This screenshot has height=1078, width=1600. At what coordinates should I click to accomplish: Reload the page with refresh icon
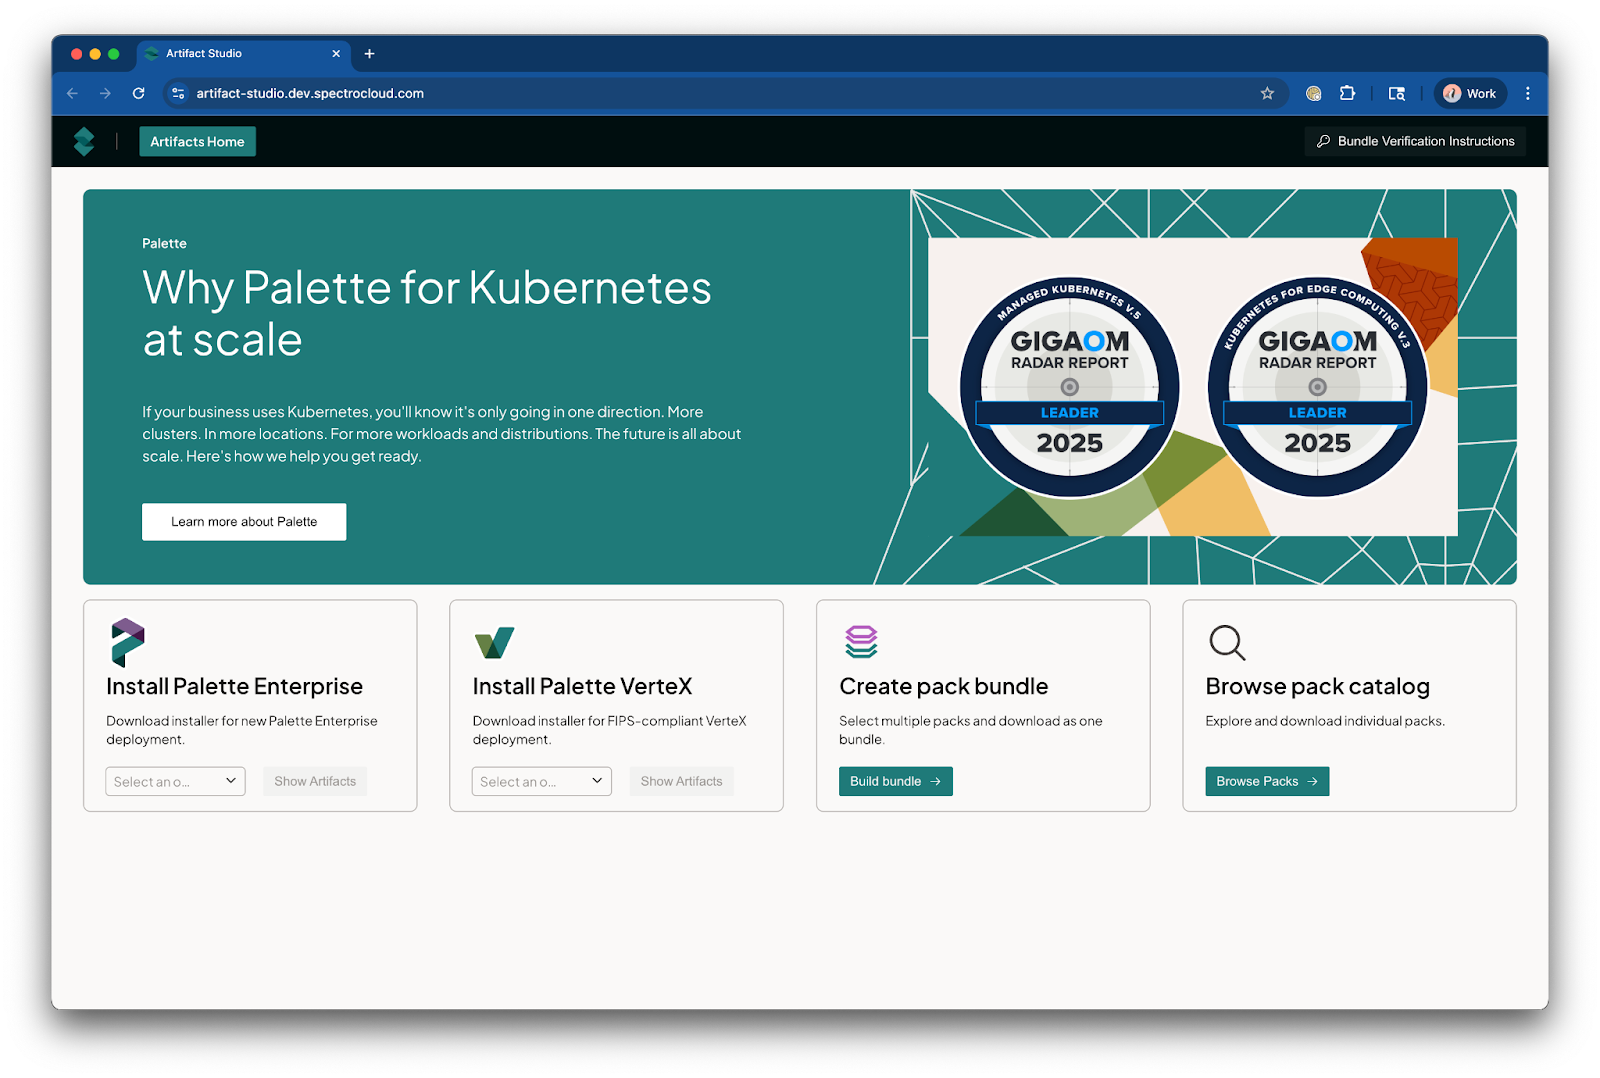point(139,93)
